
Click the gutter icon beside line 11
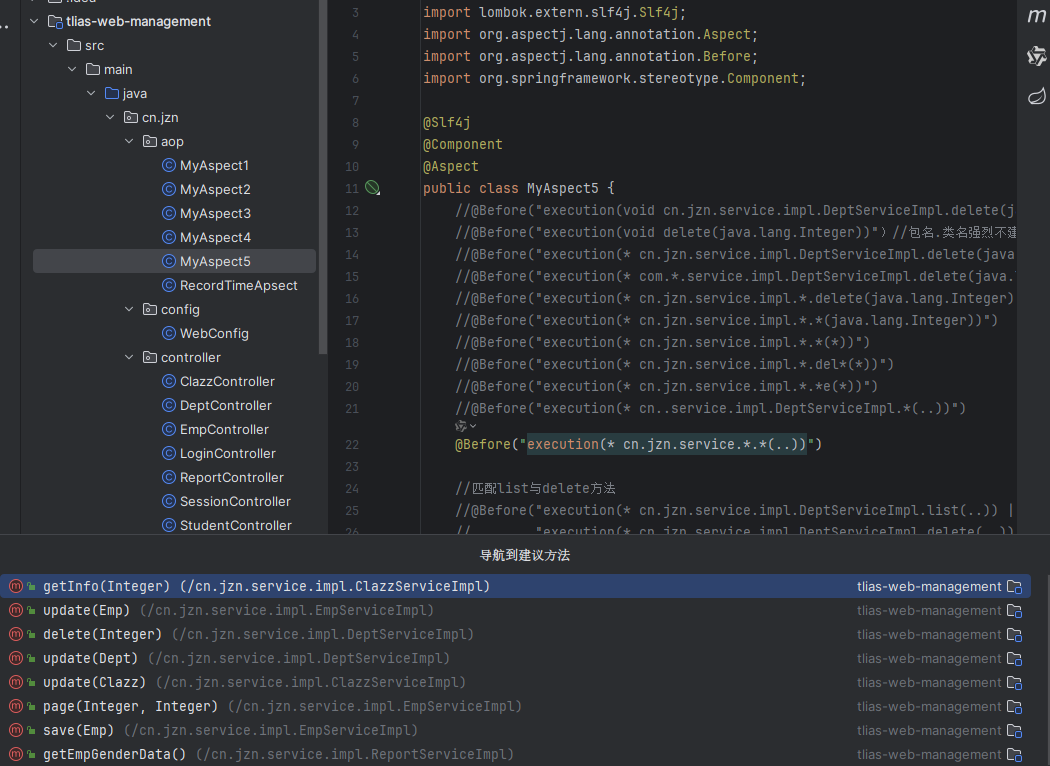(372, 188)
